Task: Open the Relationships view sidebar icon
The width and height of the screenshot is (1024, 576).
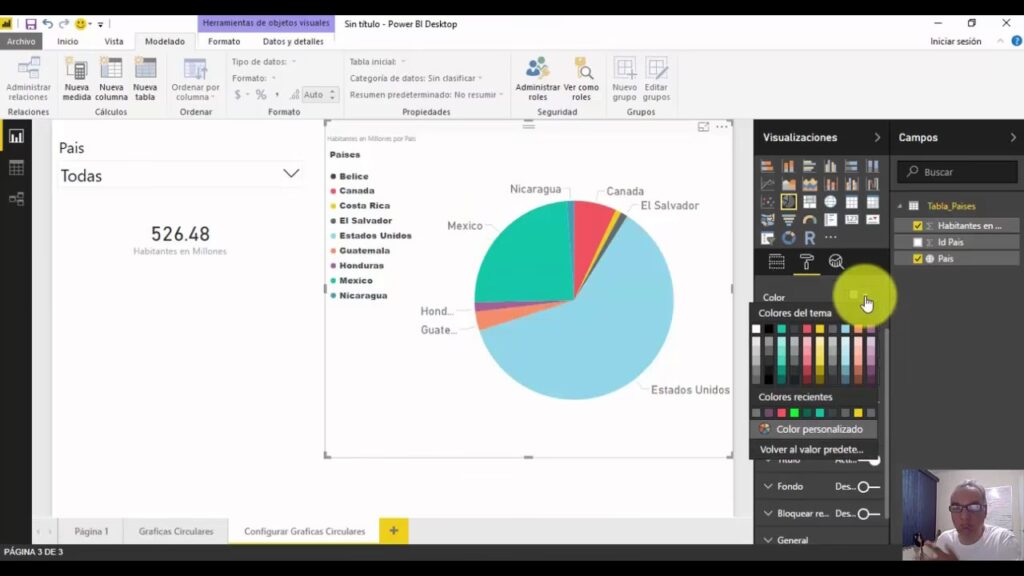Action: [x=16, y=199]
